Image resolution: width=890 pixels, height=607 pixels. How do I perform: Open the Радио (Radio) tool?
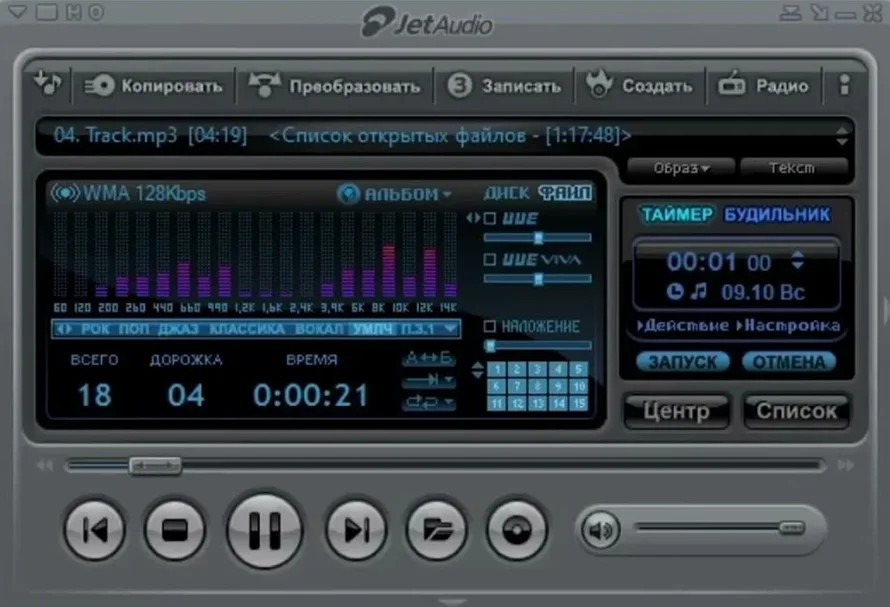(x=766, y=86)
